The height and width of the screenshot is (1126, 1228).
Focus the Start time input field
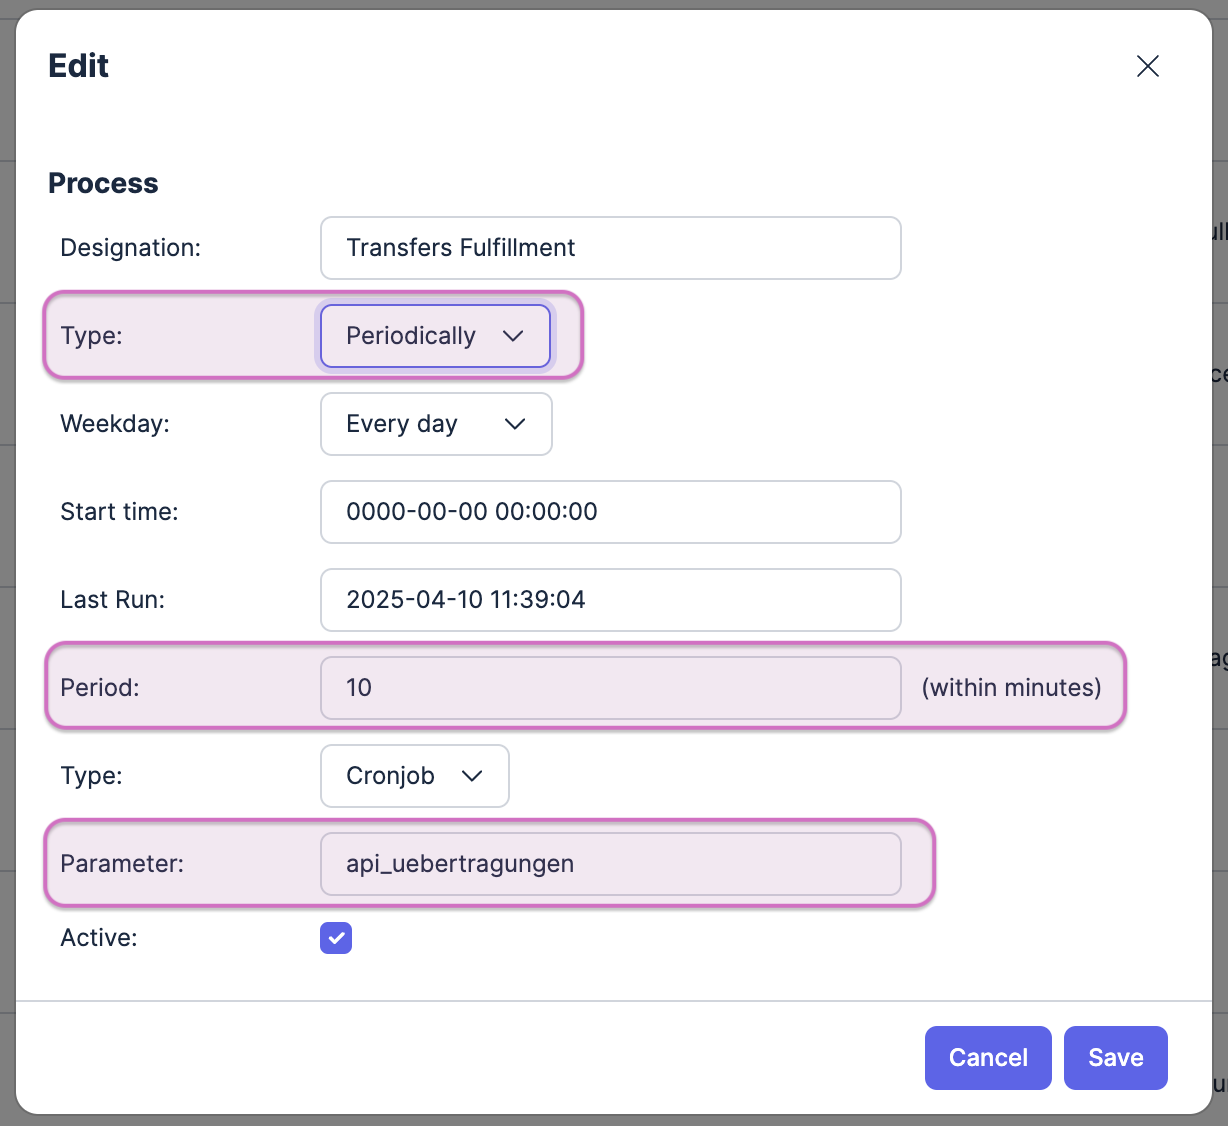610,512
